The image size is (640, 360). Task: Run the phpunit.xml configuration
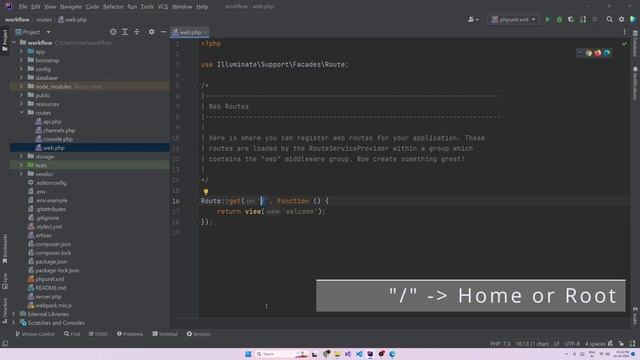[x=548, y=19]
